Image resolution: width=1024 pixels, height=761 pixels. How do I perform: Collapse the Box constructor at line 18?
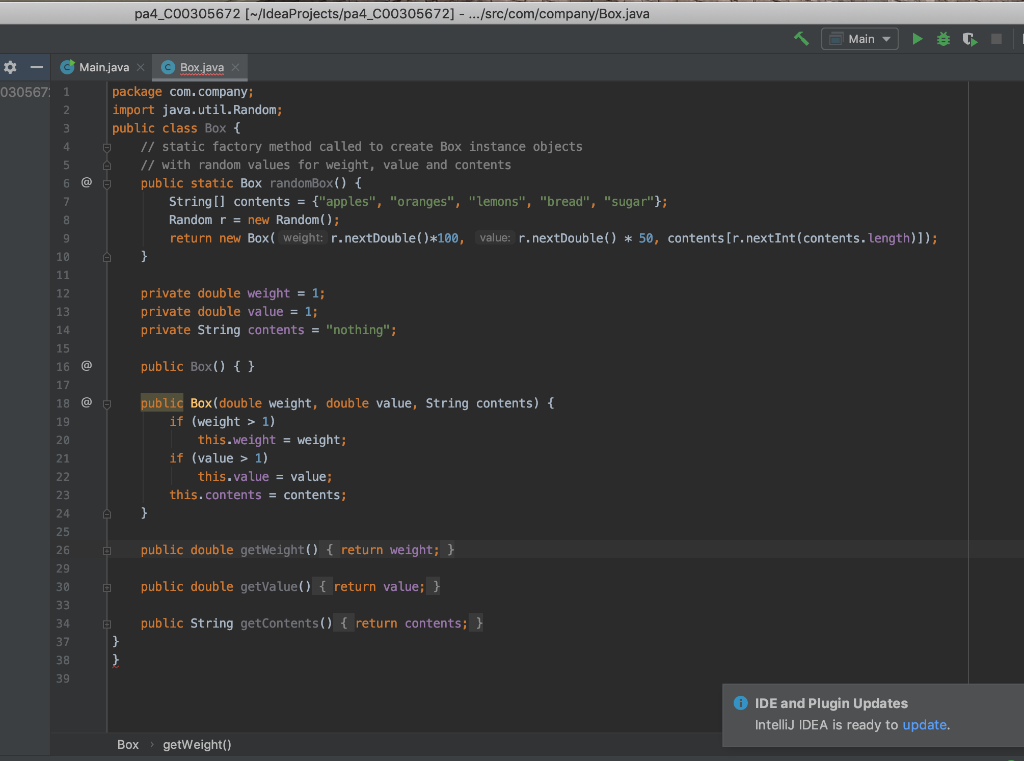point(106,404)
